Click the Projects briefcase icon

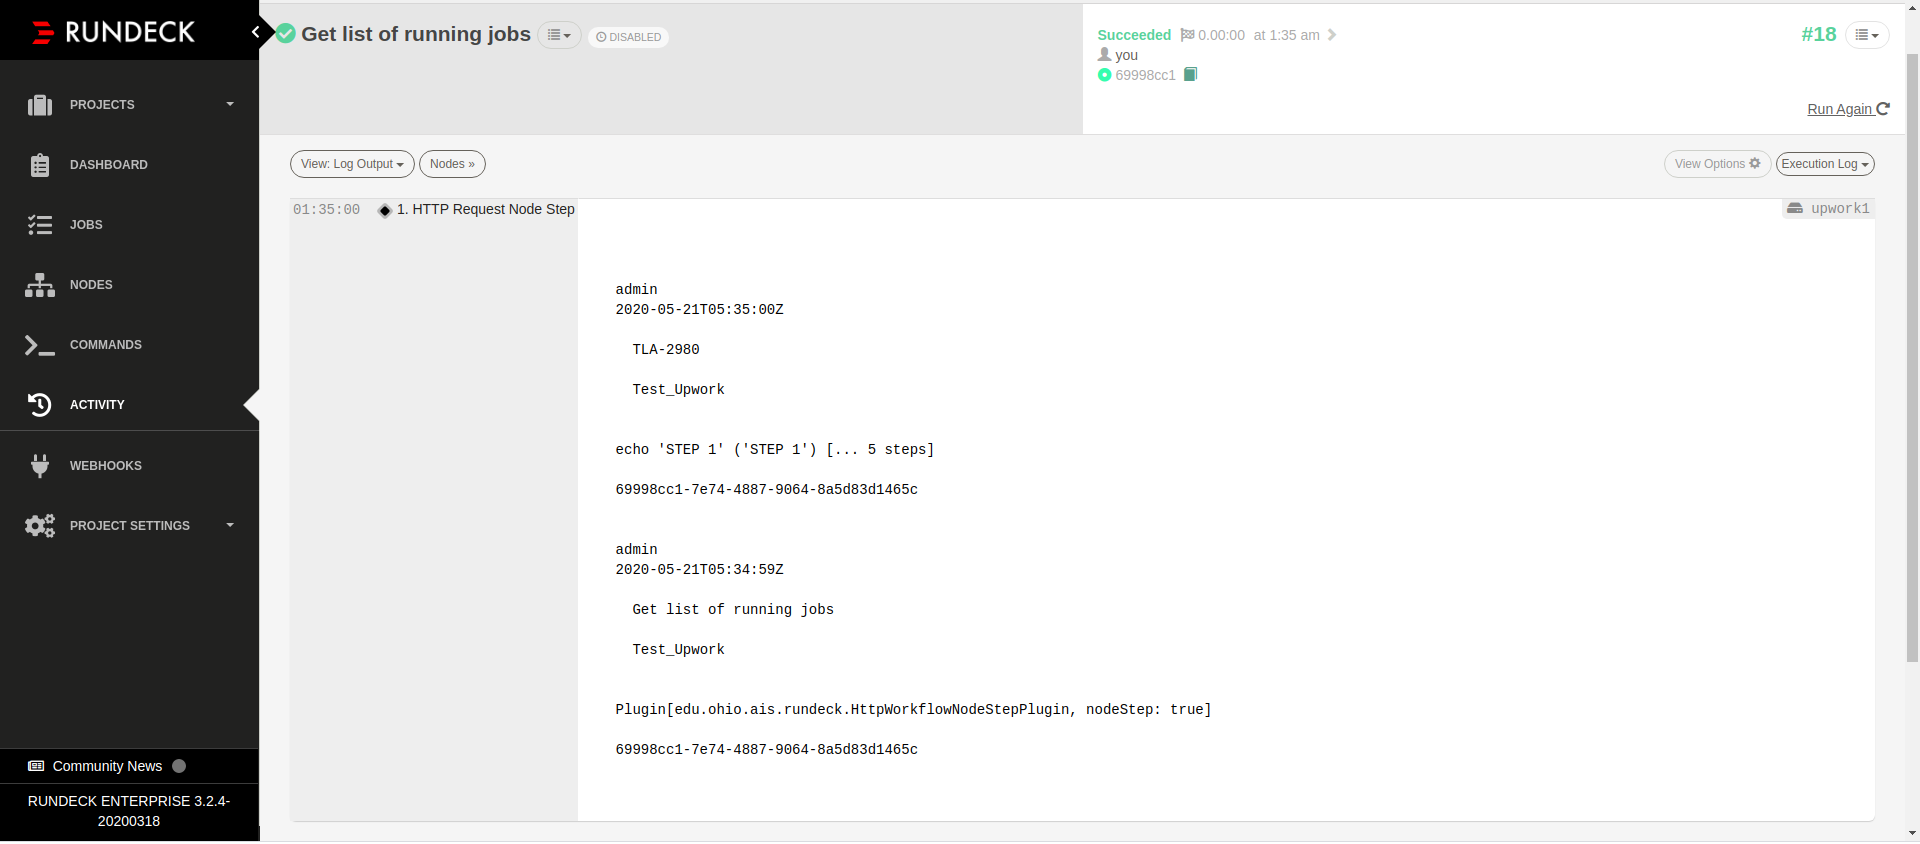coord(40,104)
